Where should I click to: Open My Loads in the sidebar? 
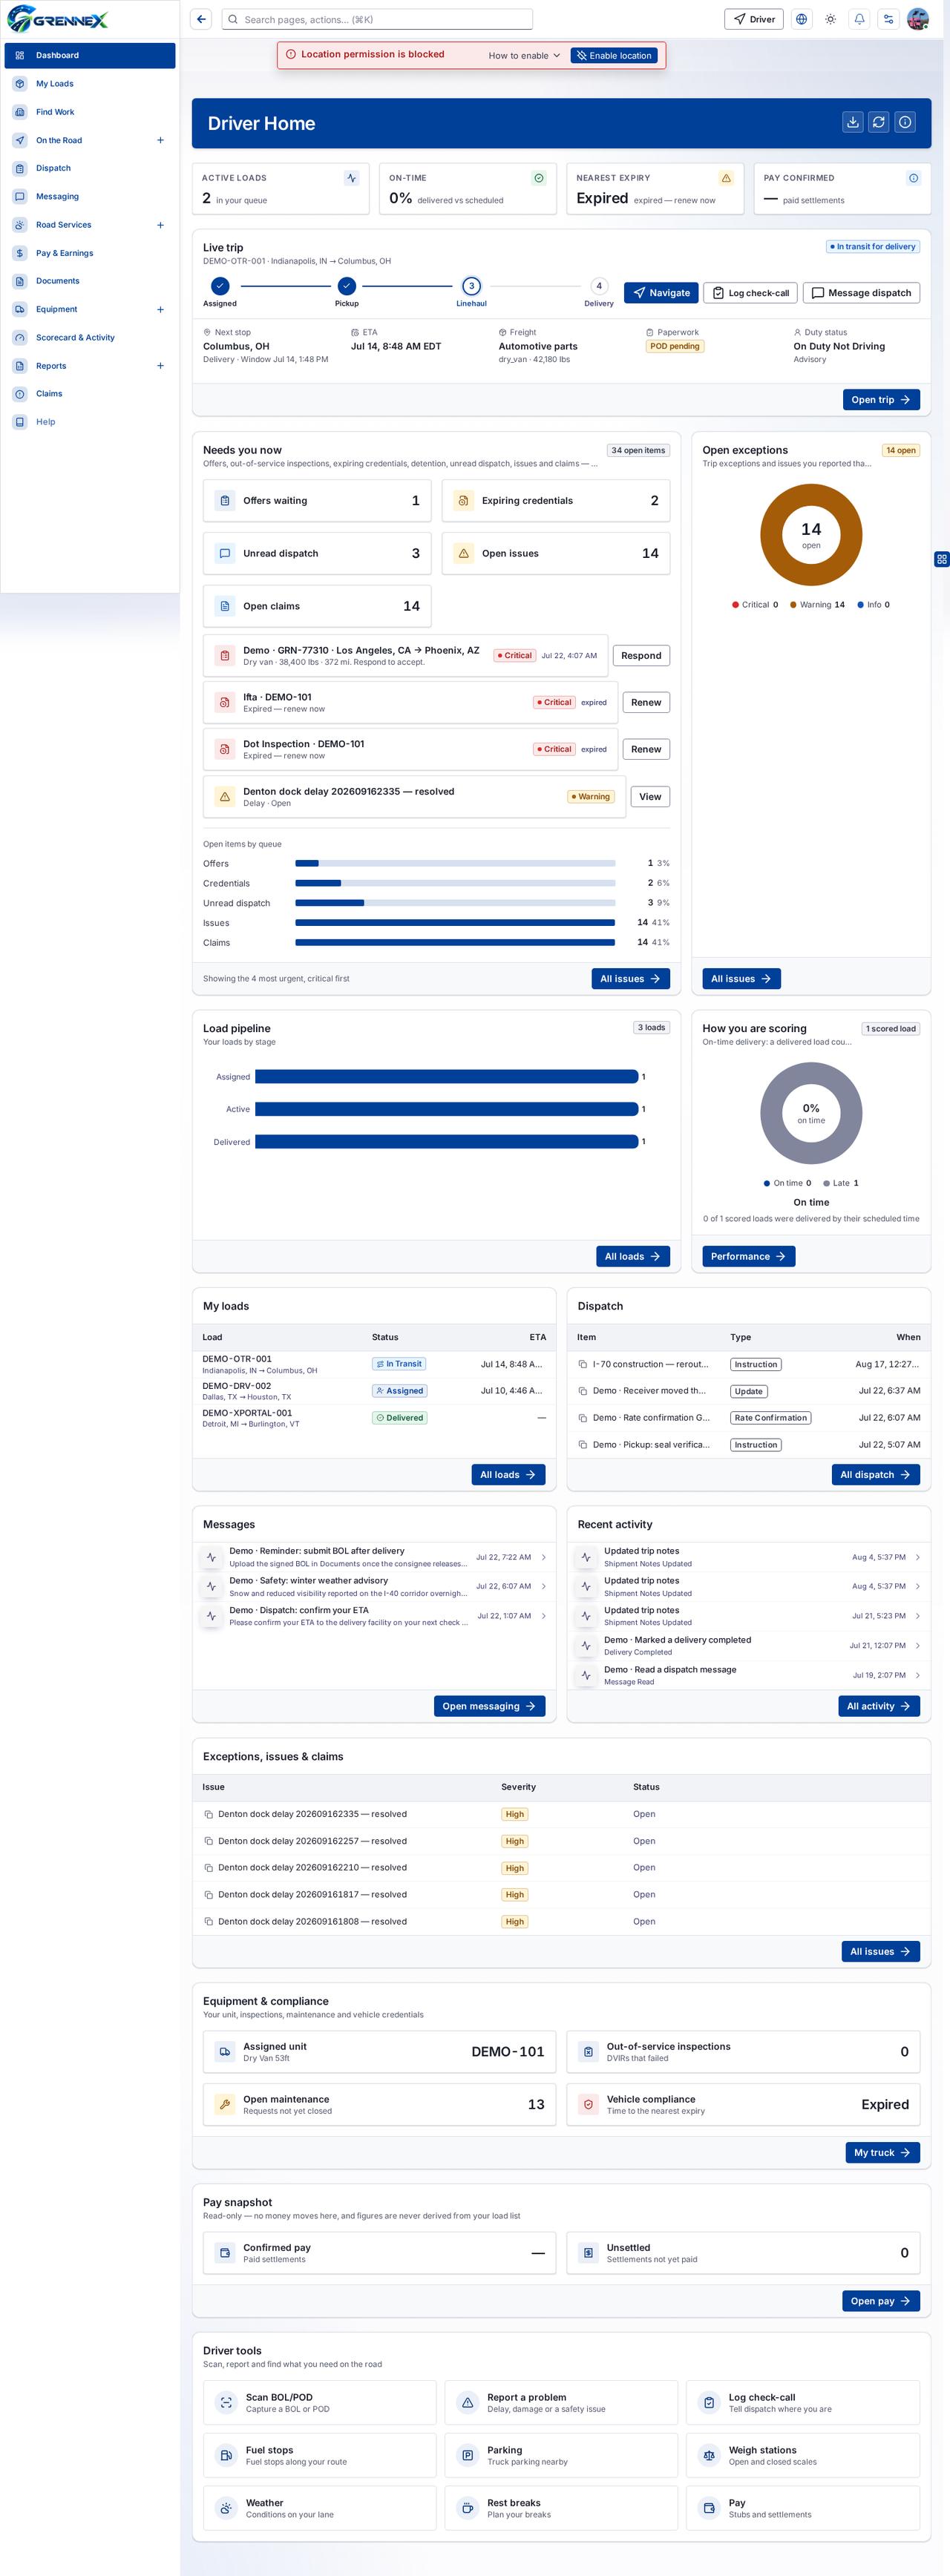pos(90,84)
